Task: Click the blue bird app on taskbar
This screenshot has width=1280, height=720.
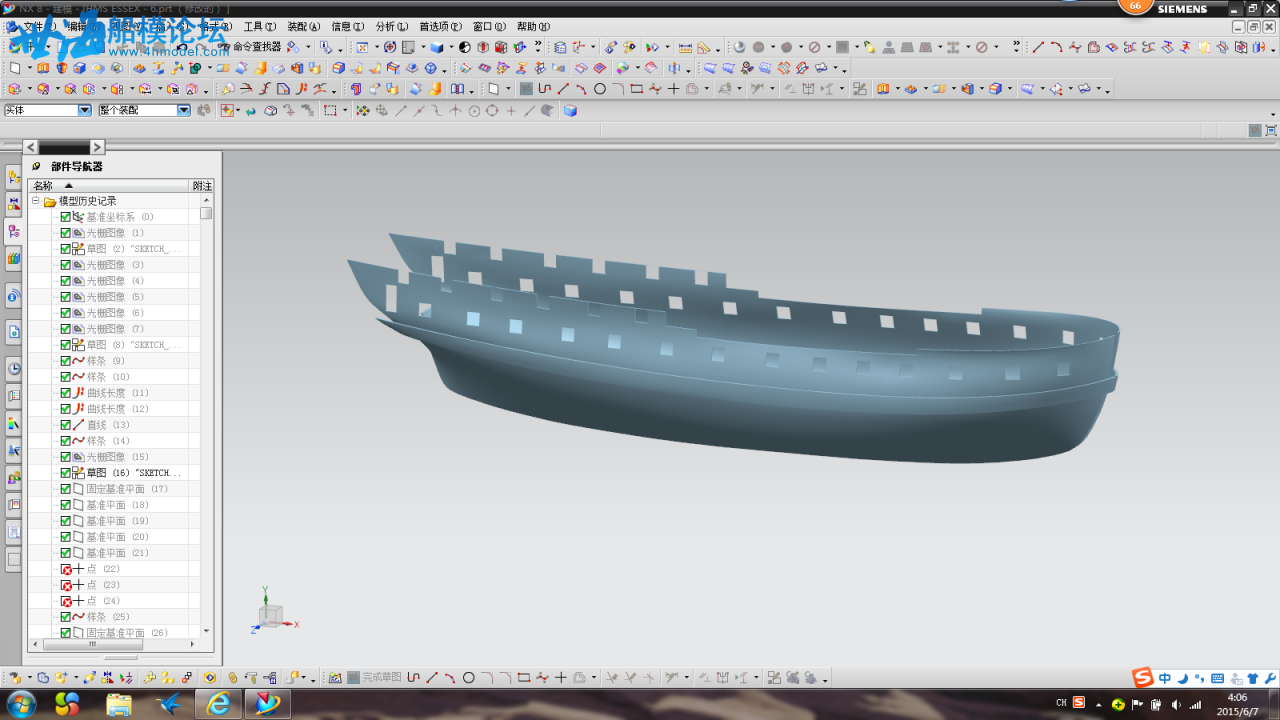Action: 169,703
